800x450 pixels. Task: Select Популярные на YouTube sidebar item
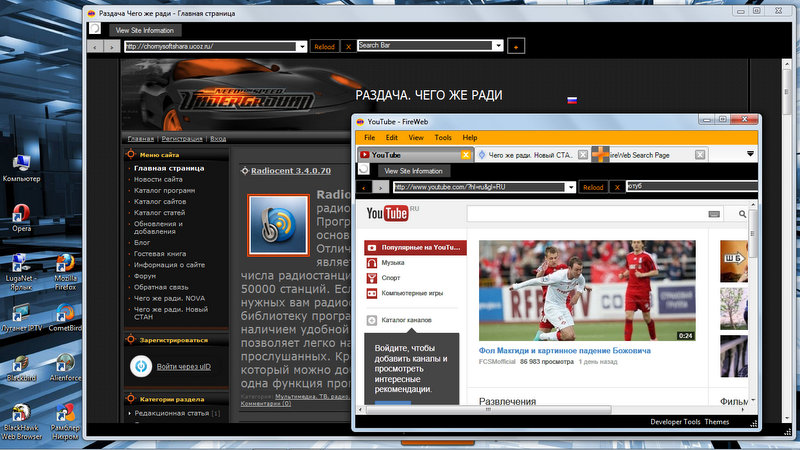click(415, 247)
